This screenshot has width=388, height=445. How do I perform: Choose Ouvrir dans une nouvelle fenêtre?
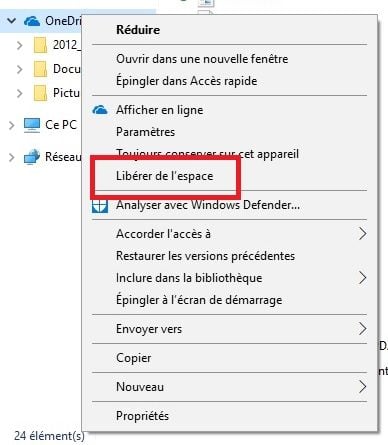[x=202, y=59]
